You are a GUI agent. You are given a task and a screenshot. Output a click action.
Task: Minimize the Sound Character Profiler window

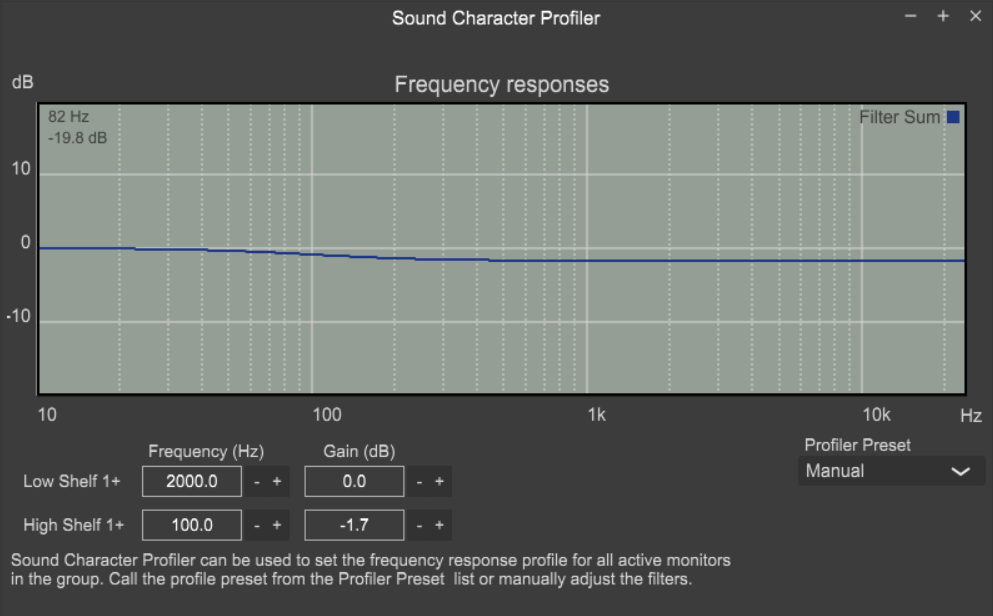coord(911,16)
